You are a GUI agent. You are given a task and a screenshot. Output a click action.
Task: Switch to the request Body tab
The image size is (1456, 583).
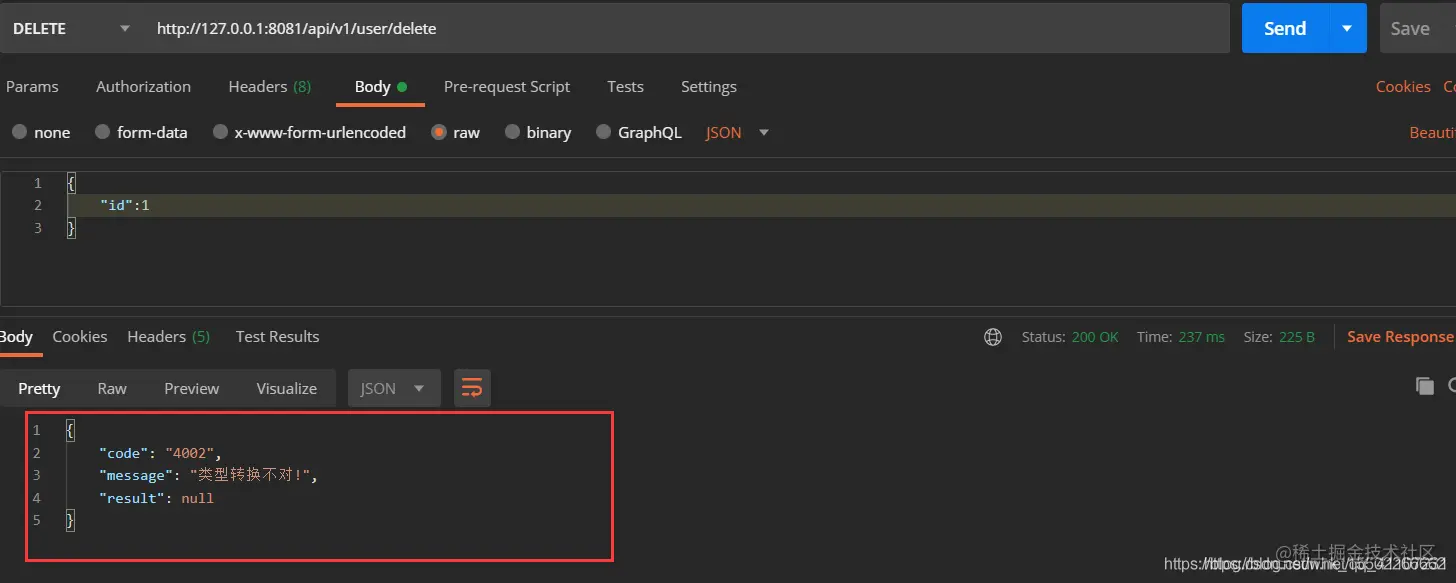381,87
